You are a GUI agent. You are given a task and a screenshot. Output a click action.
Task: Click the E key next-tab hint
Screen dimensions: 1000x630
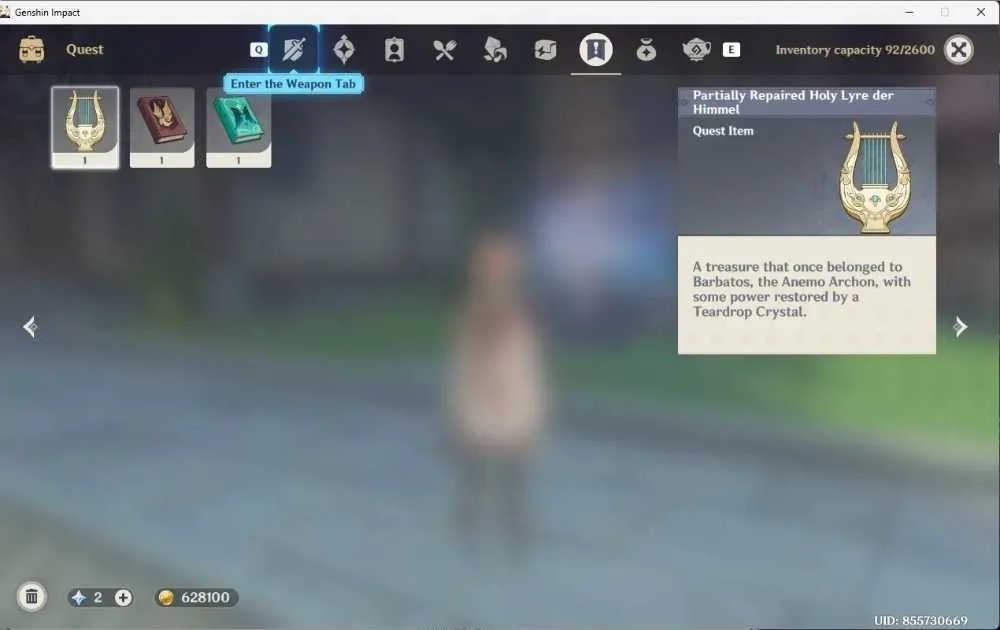(x=732, y=50)
